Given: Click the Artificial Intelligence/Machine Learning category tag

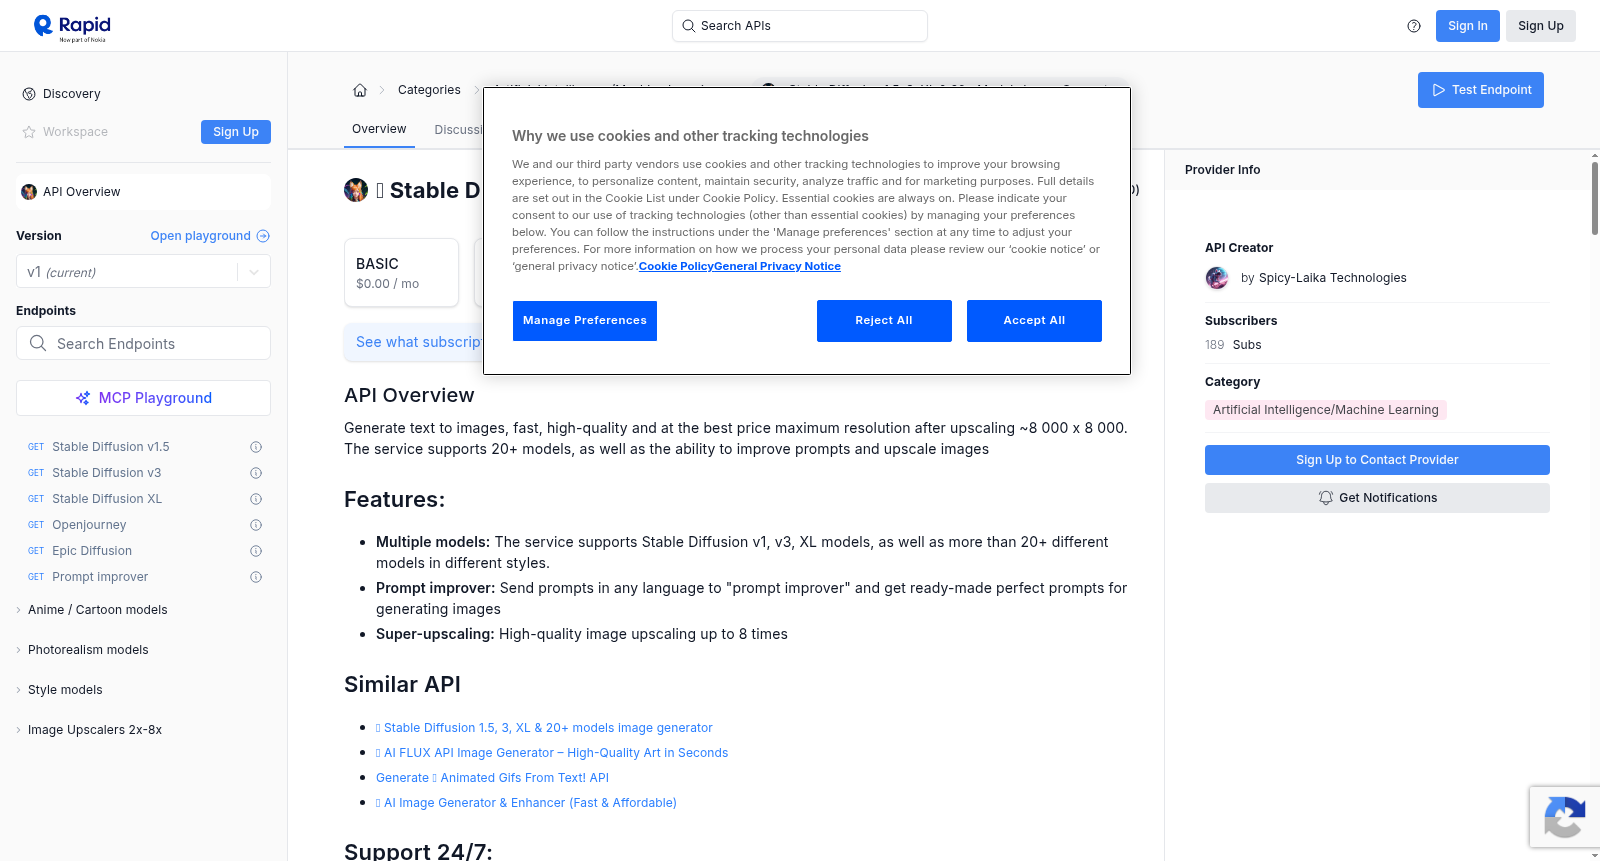Looking at the screenshot, I should coord(1326,410).
